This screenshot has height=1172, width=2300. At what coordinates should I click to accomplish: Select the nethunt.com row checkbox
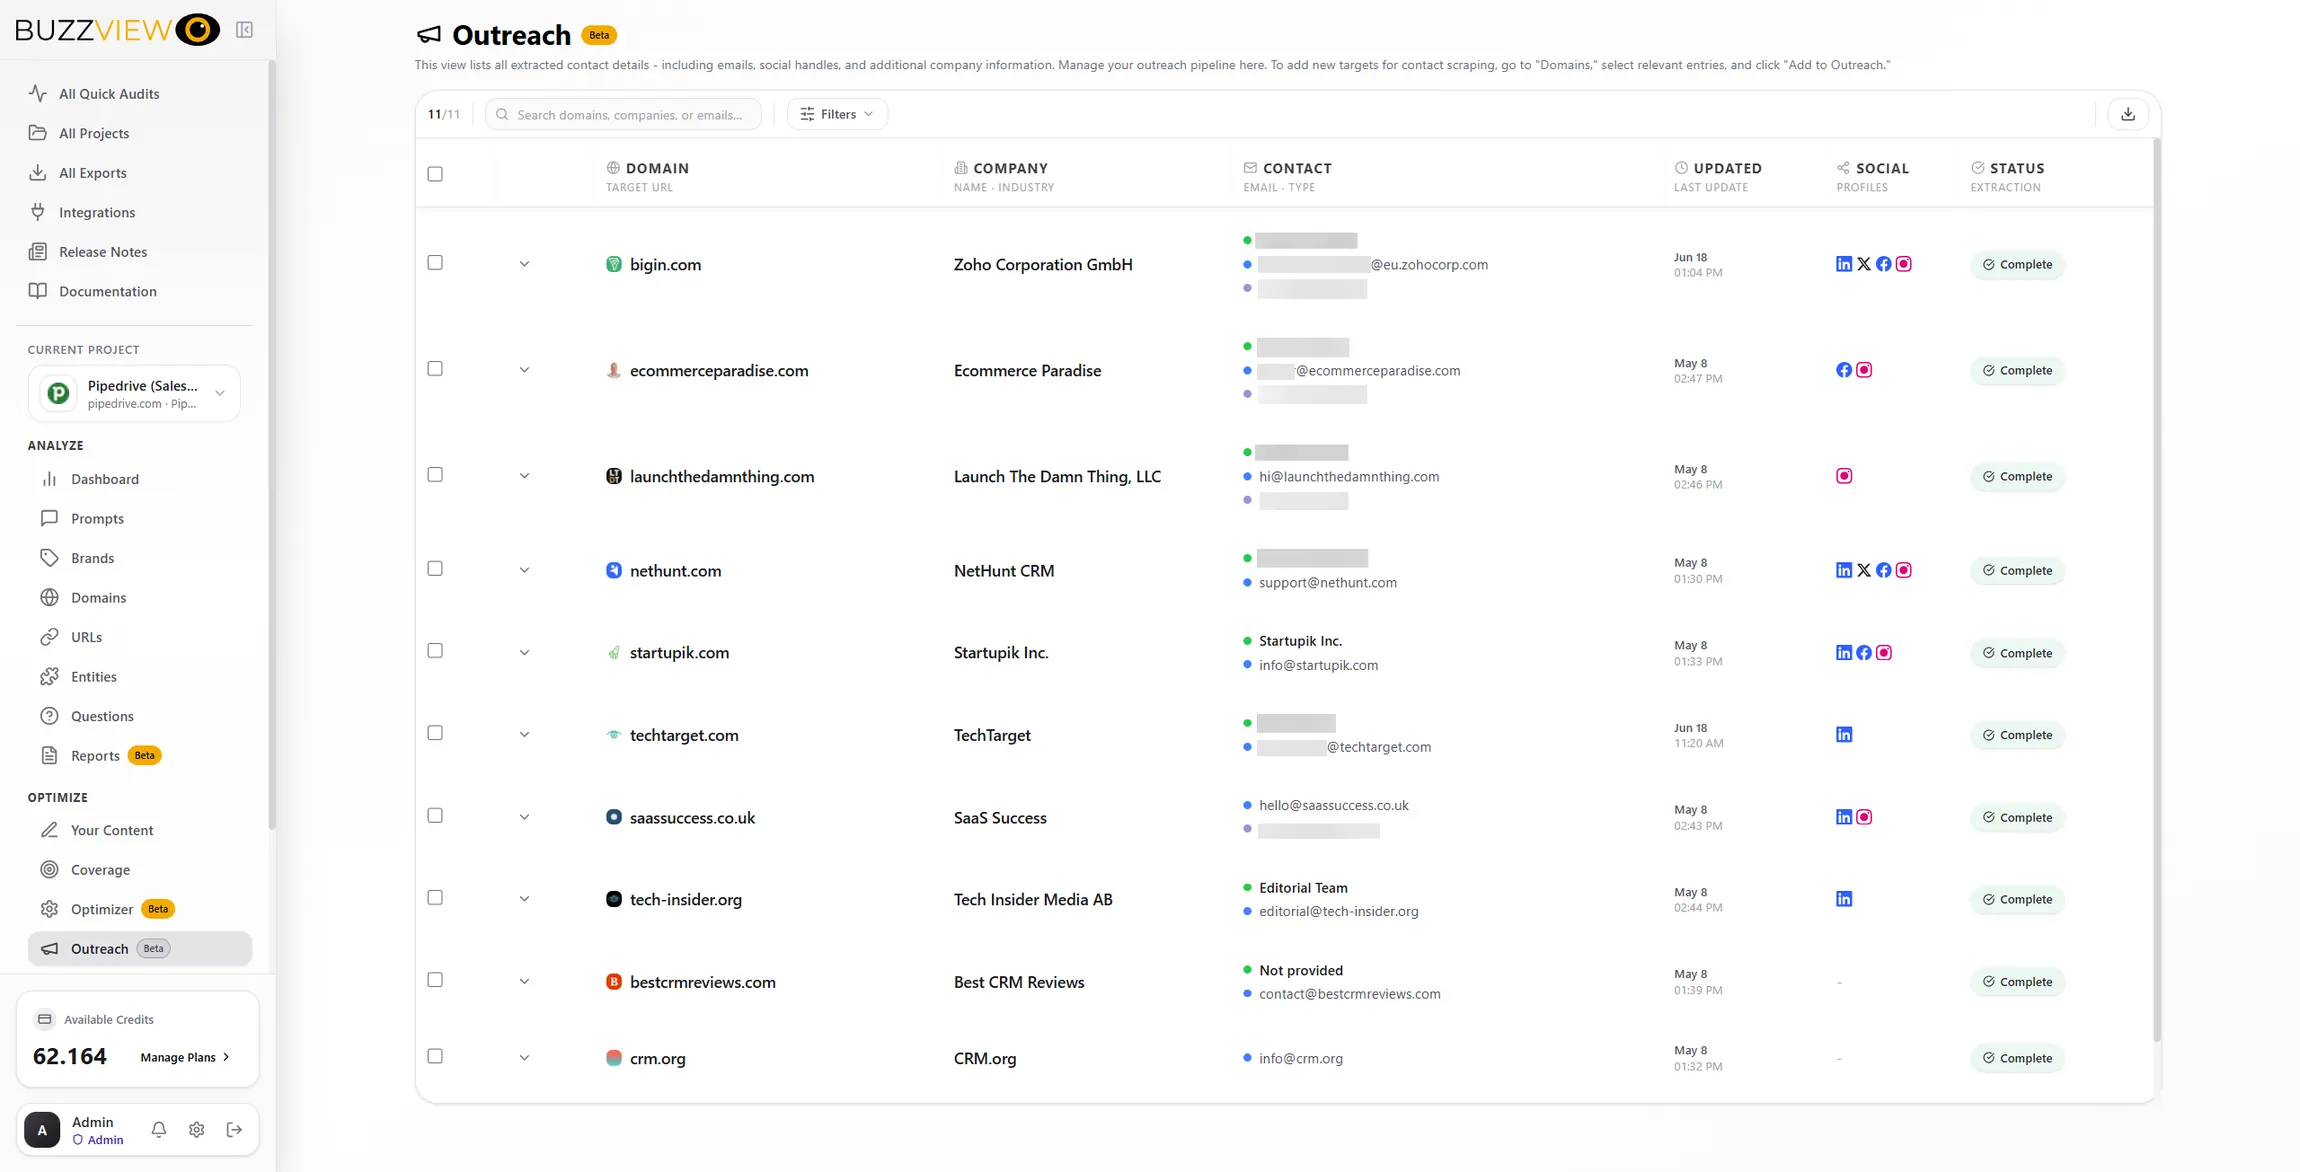pyautogui.click(x=435, y=569)
